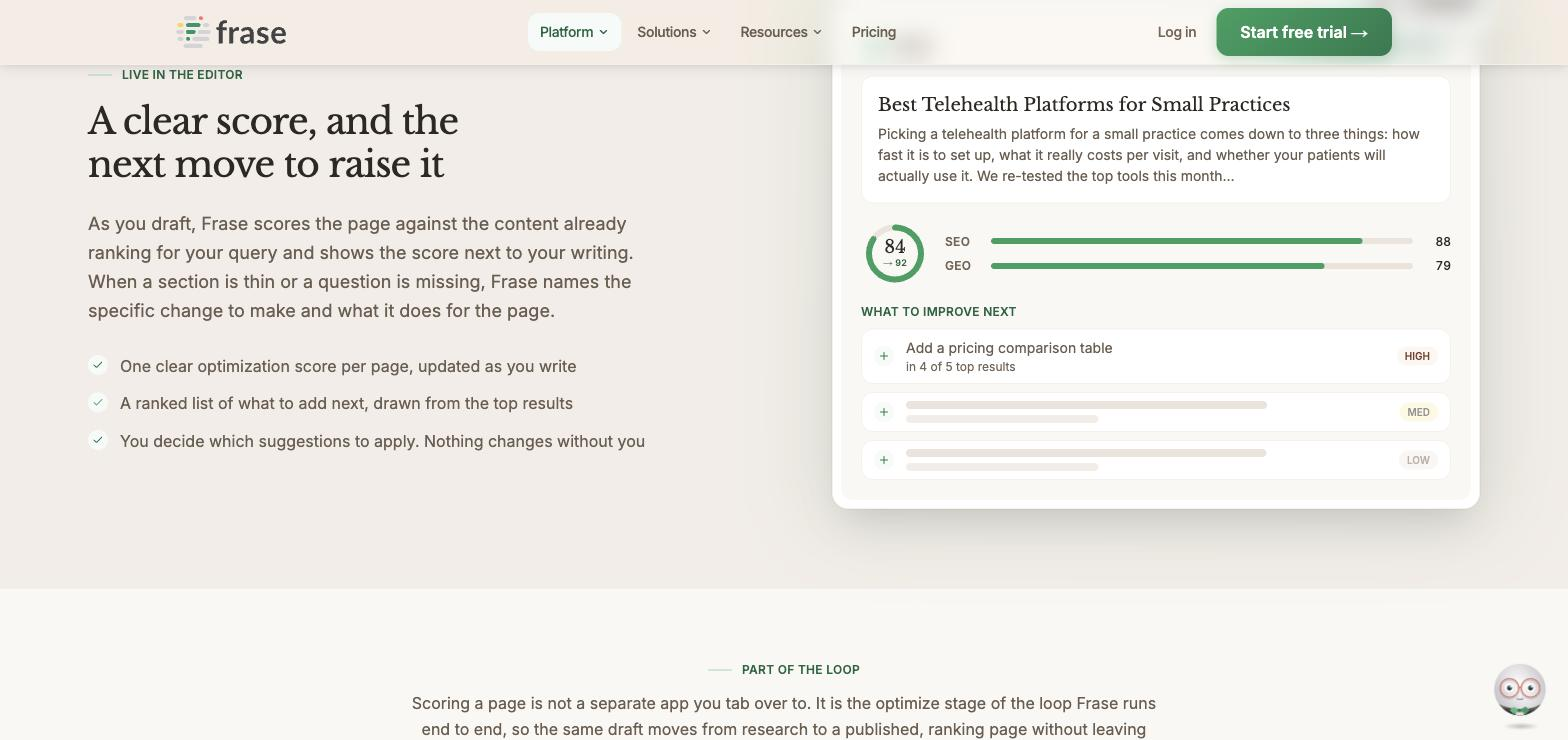
Task: Expand the Solutions dropdown menu
Action: coord(674,32)
